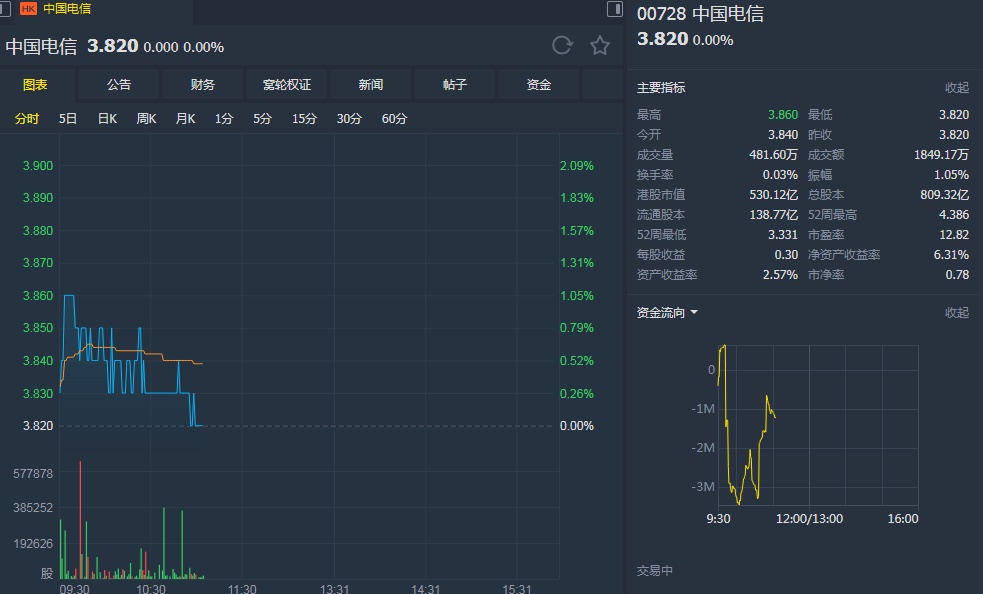Click the 中国电信 window title tab
Screen dimensions: 983x594
[67, 9]
